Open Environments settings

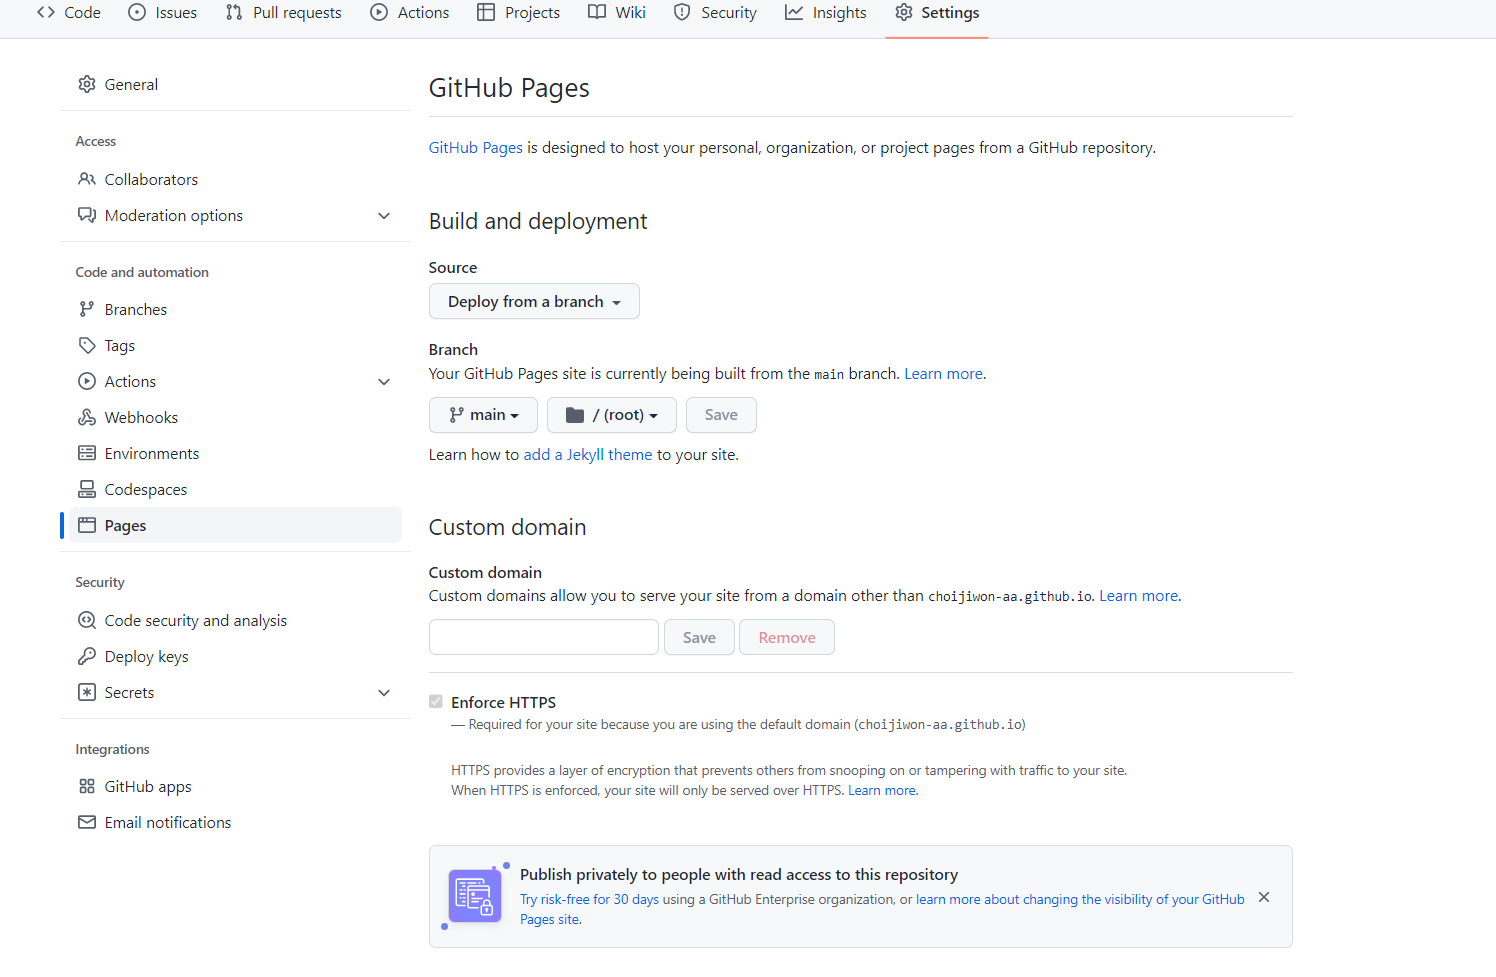point(236,453)
